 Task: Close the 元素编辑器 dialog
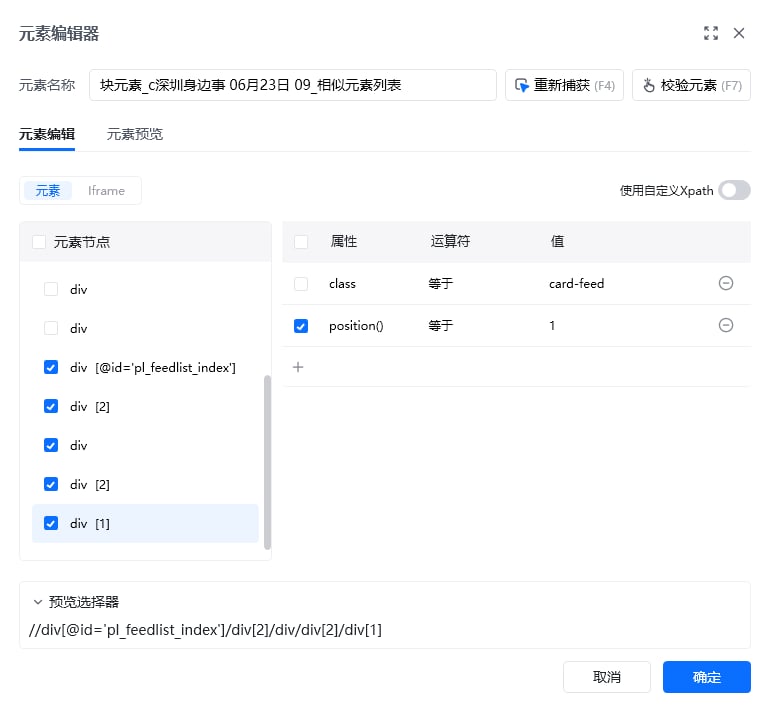pyautogui.click(x=739, y=33)
